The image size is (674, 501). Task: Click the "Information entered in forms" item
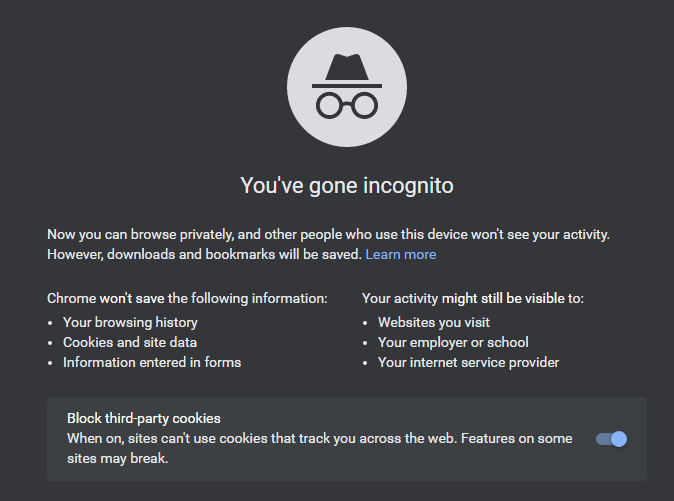pos(152,362)
